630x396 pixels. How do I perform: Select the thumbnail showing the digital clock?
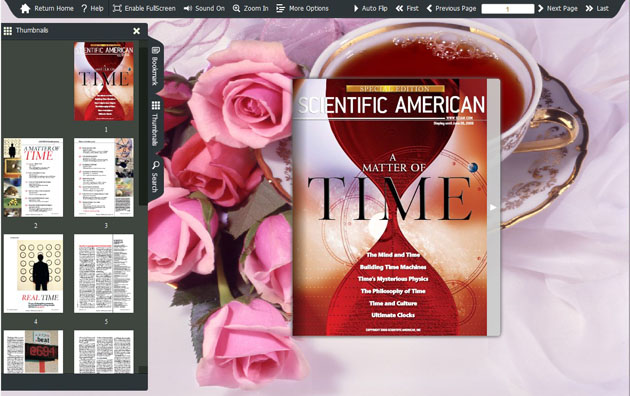point(33,352)
